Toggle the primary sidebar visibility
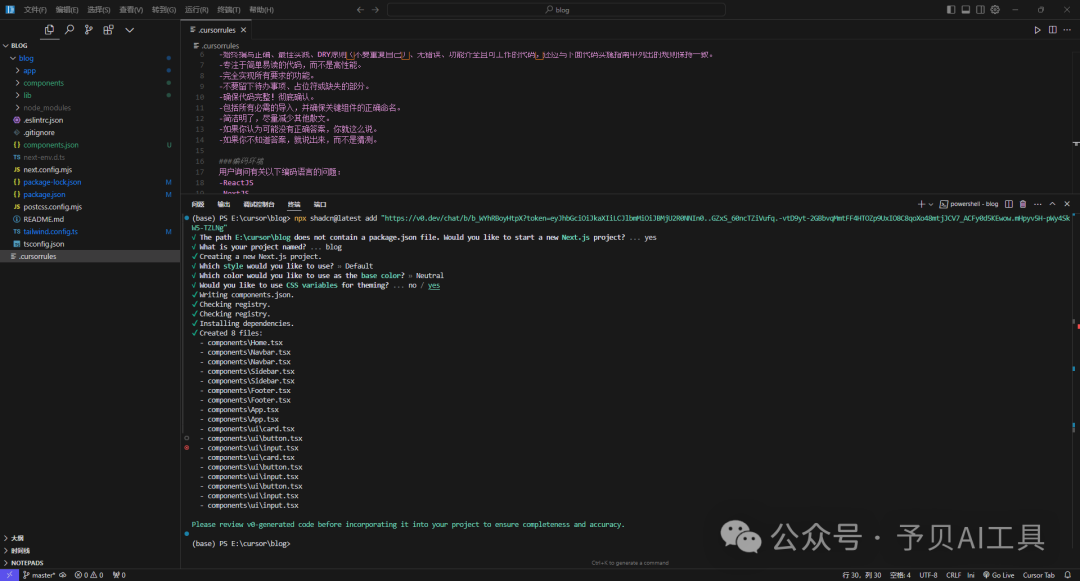Screen dimensions: 1080x581 (x=951, y=10)
